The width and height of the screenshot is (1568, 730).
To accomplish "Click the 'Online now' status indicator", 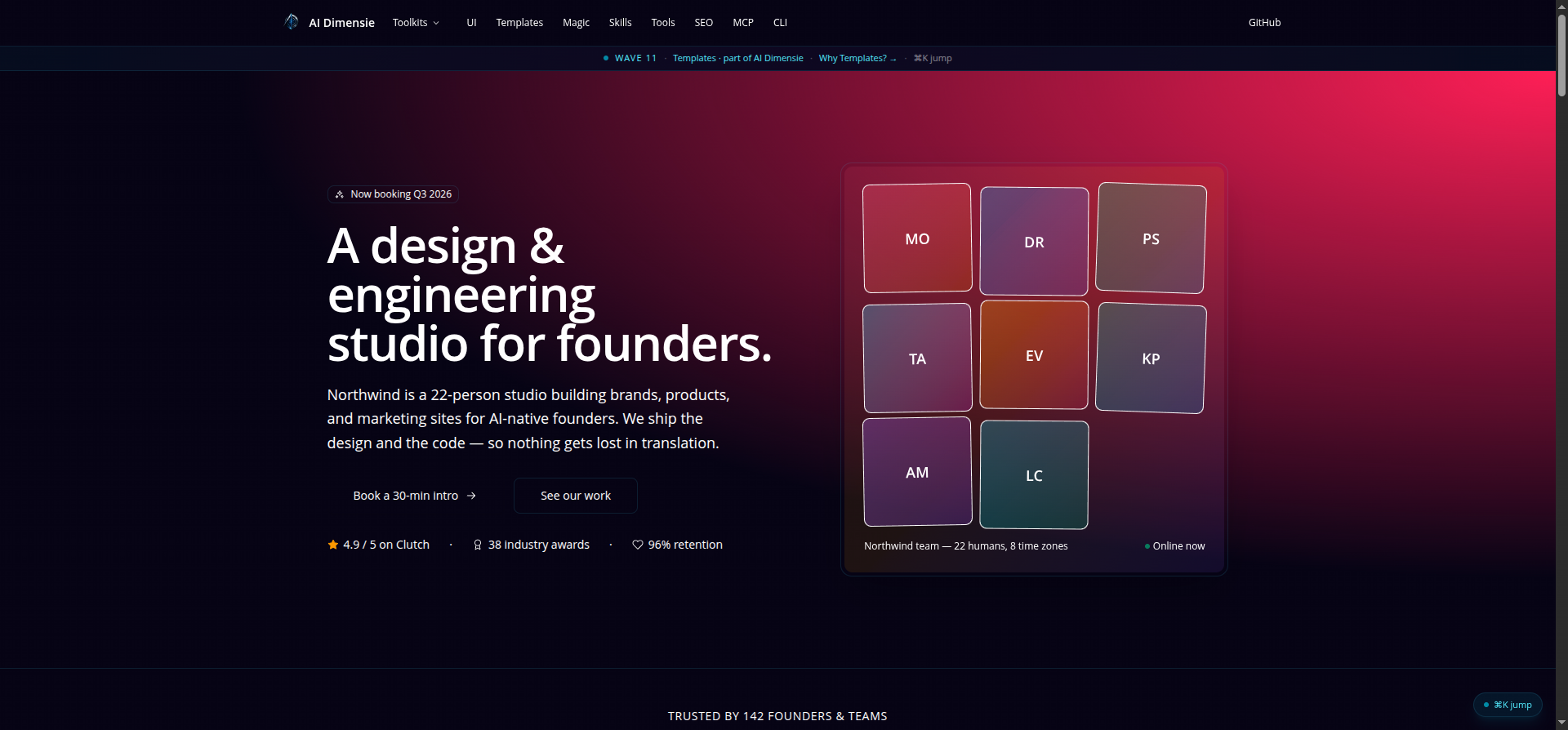I will pyautogui.click(x=1175, y=546).
